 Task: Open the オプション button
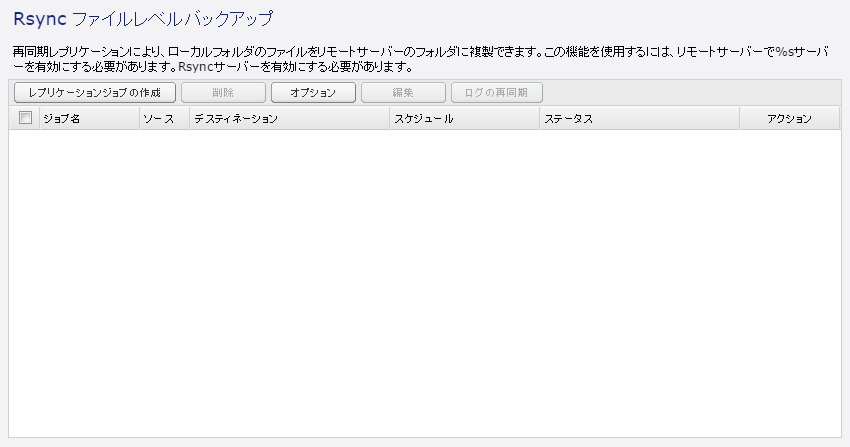313,93
